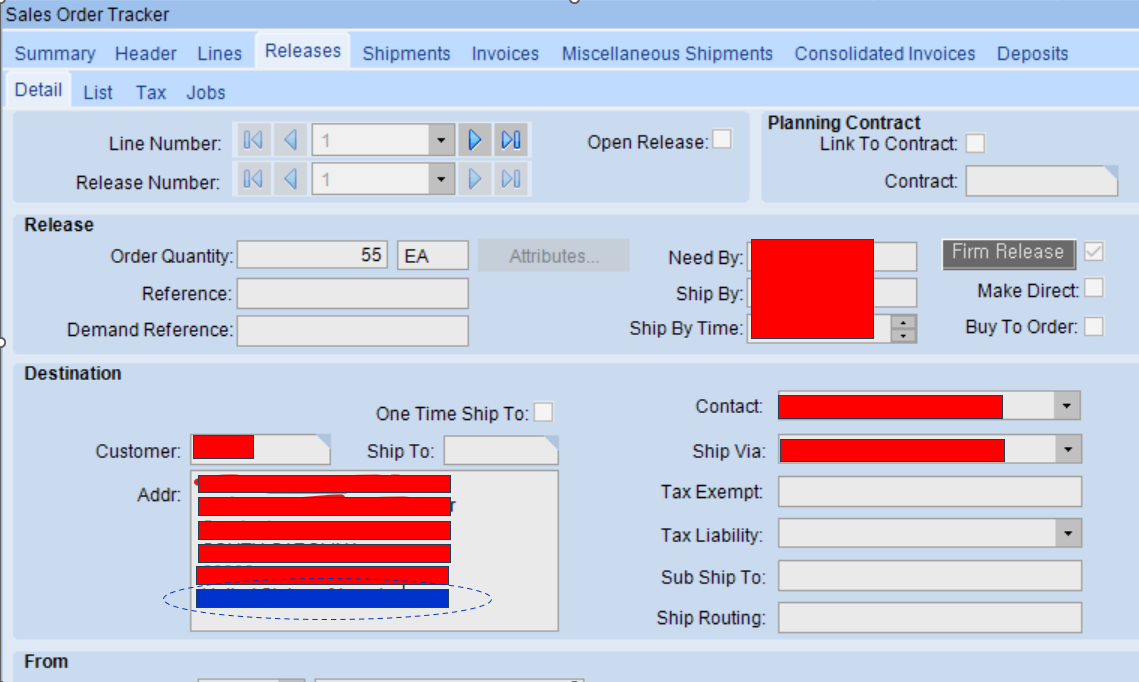Enable the Link To Contract checkbox

(976, 143)
